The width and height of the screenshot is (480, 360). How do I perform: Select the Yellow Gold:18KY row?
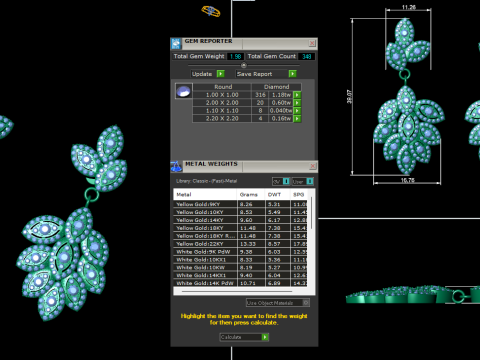[x=240, y=228]
